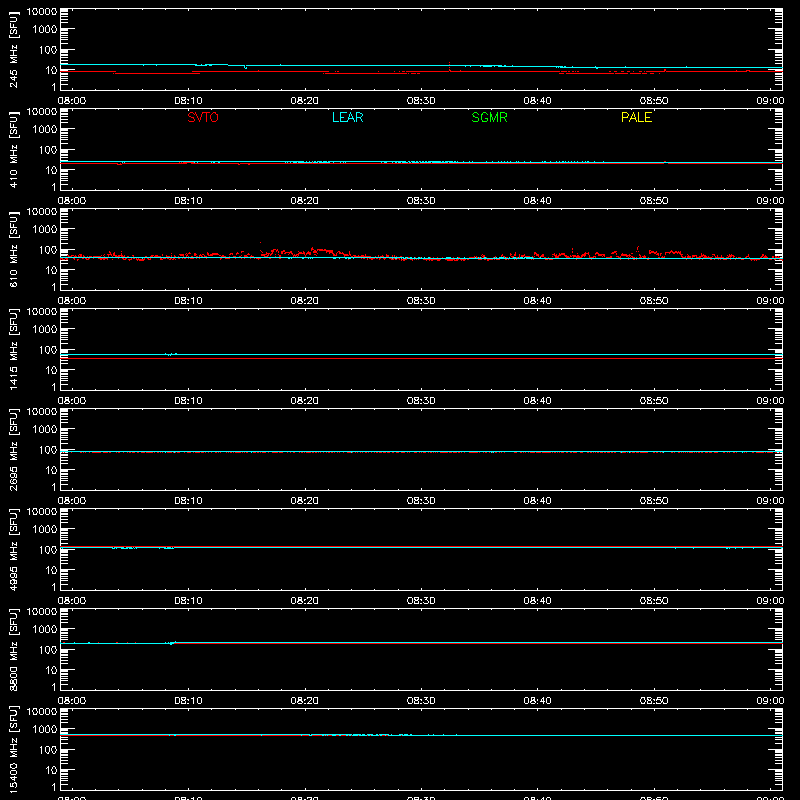Select the 15400 MHz [SFU] axis title
This screenshot has height=800, width=800.
point(13,749)
